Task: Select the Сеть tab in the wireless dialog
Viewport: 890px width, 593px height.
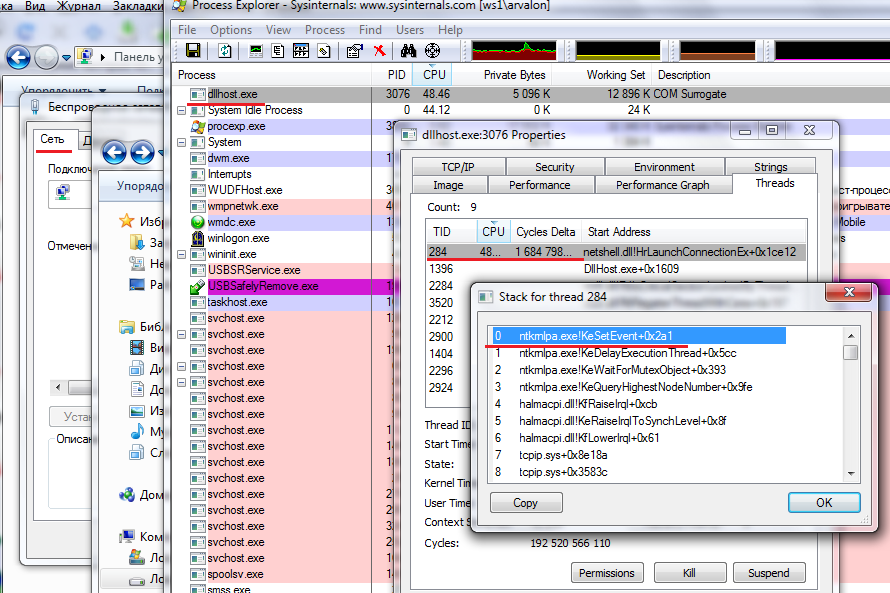Action: click(52, 139)
